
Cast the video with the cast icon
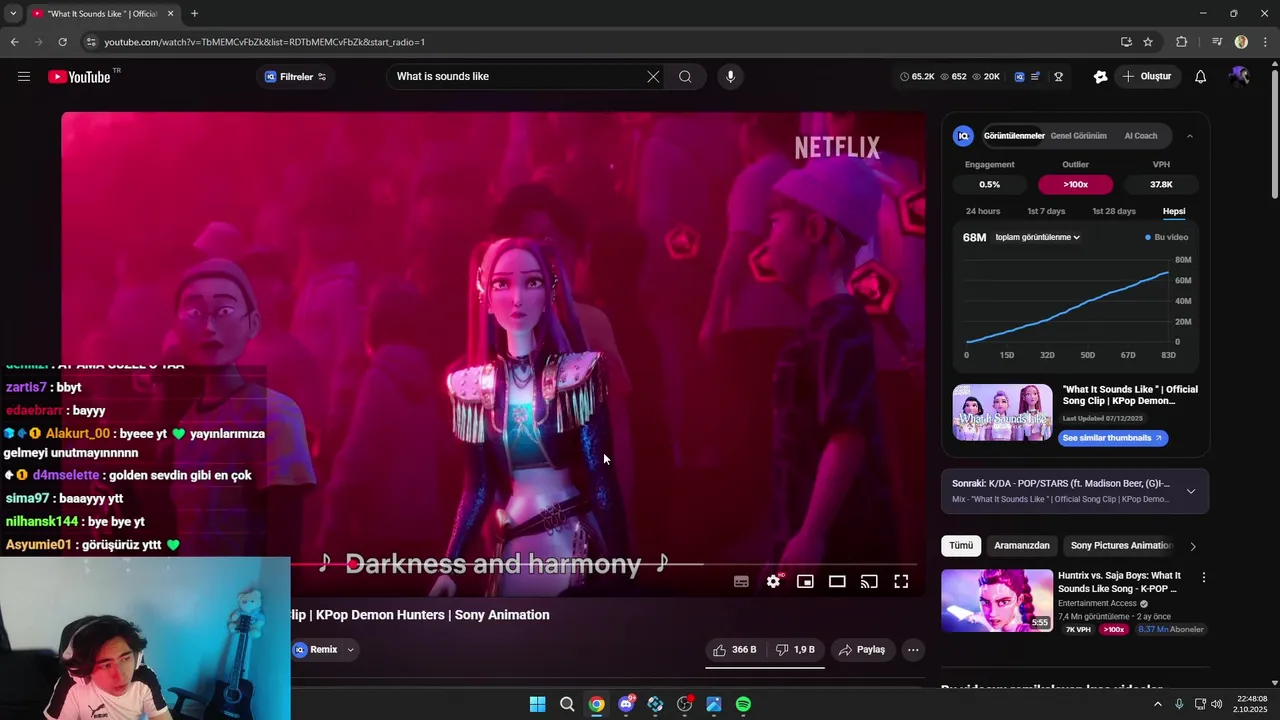(869, 582)
